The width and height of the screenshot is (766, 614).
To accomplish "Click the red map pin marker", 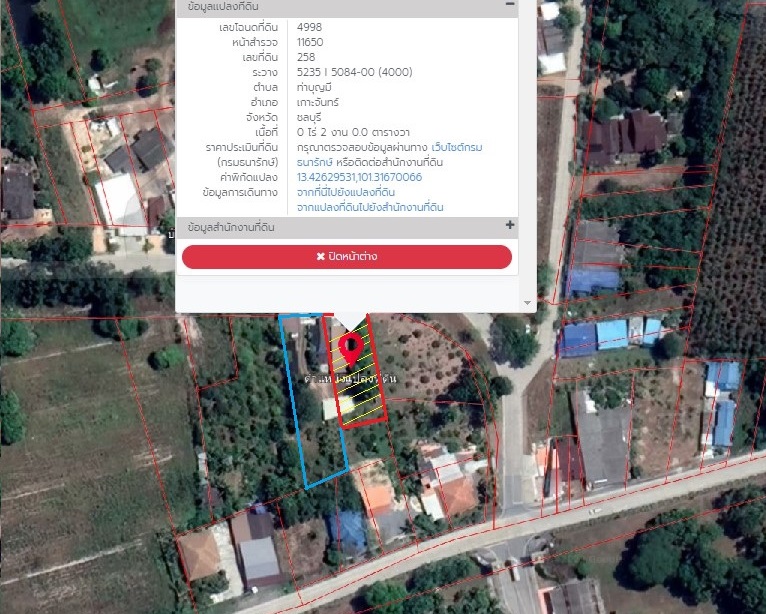I will pos(351,349).
